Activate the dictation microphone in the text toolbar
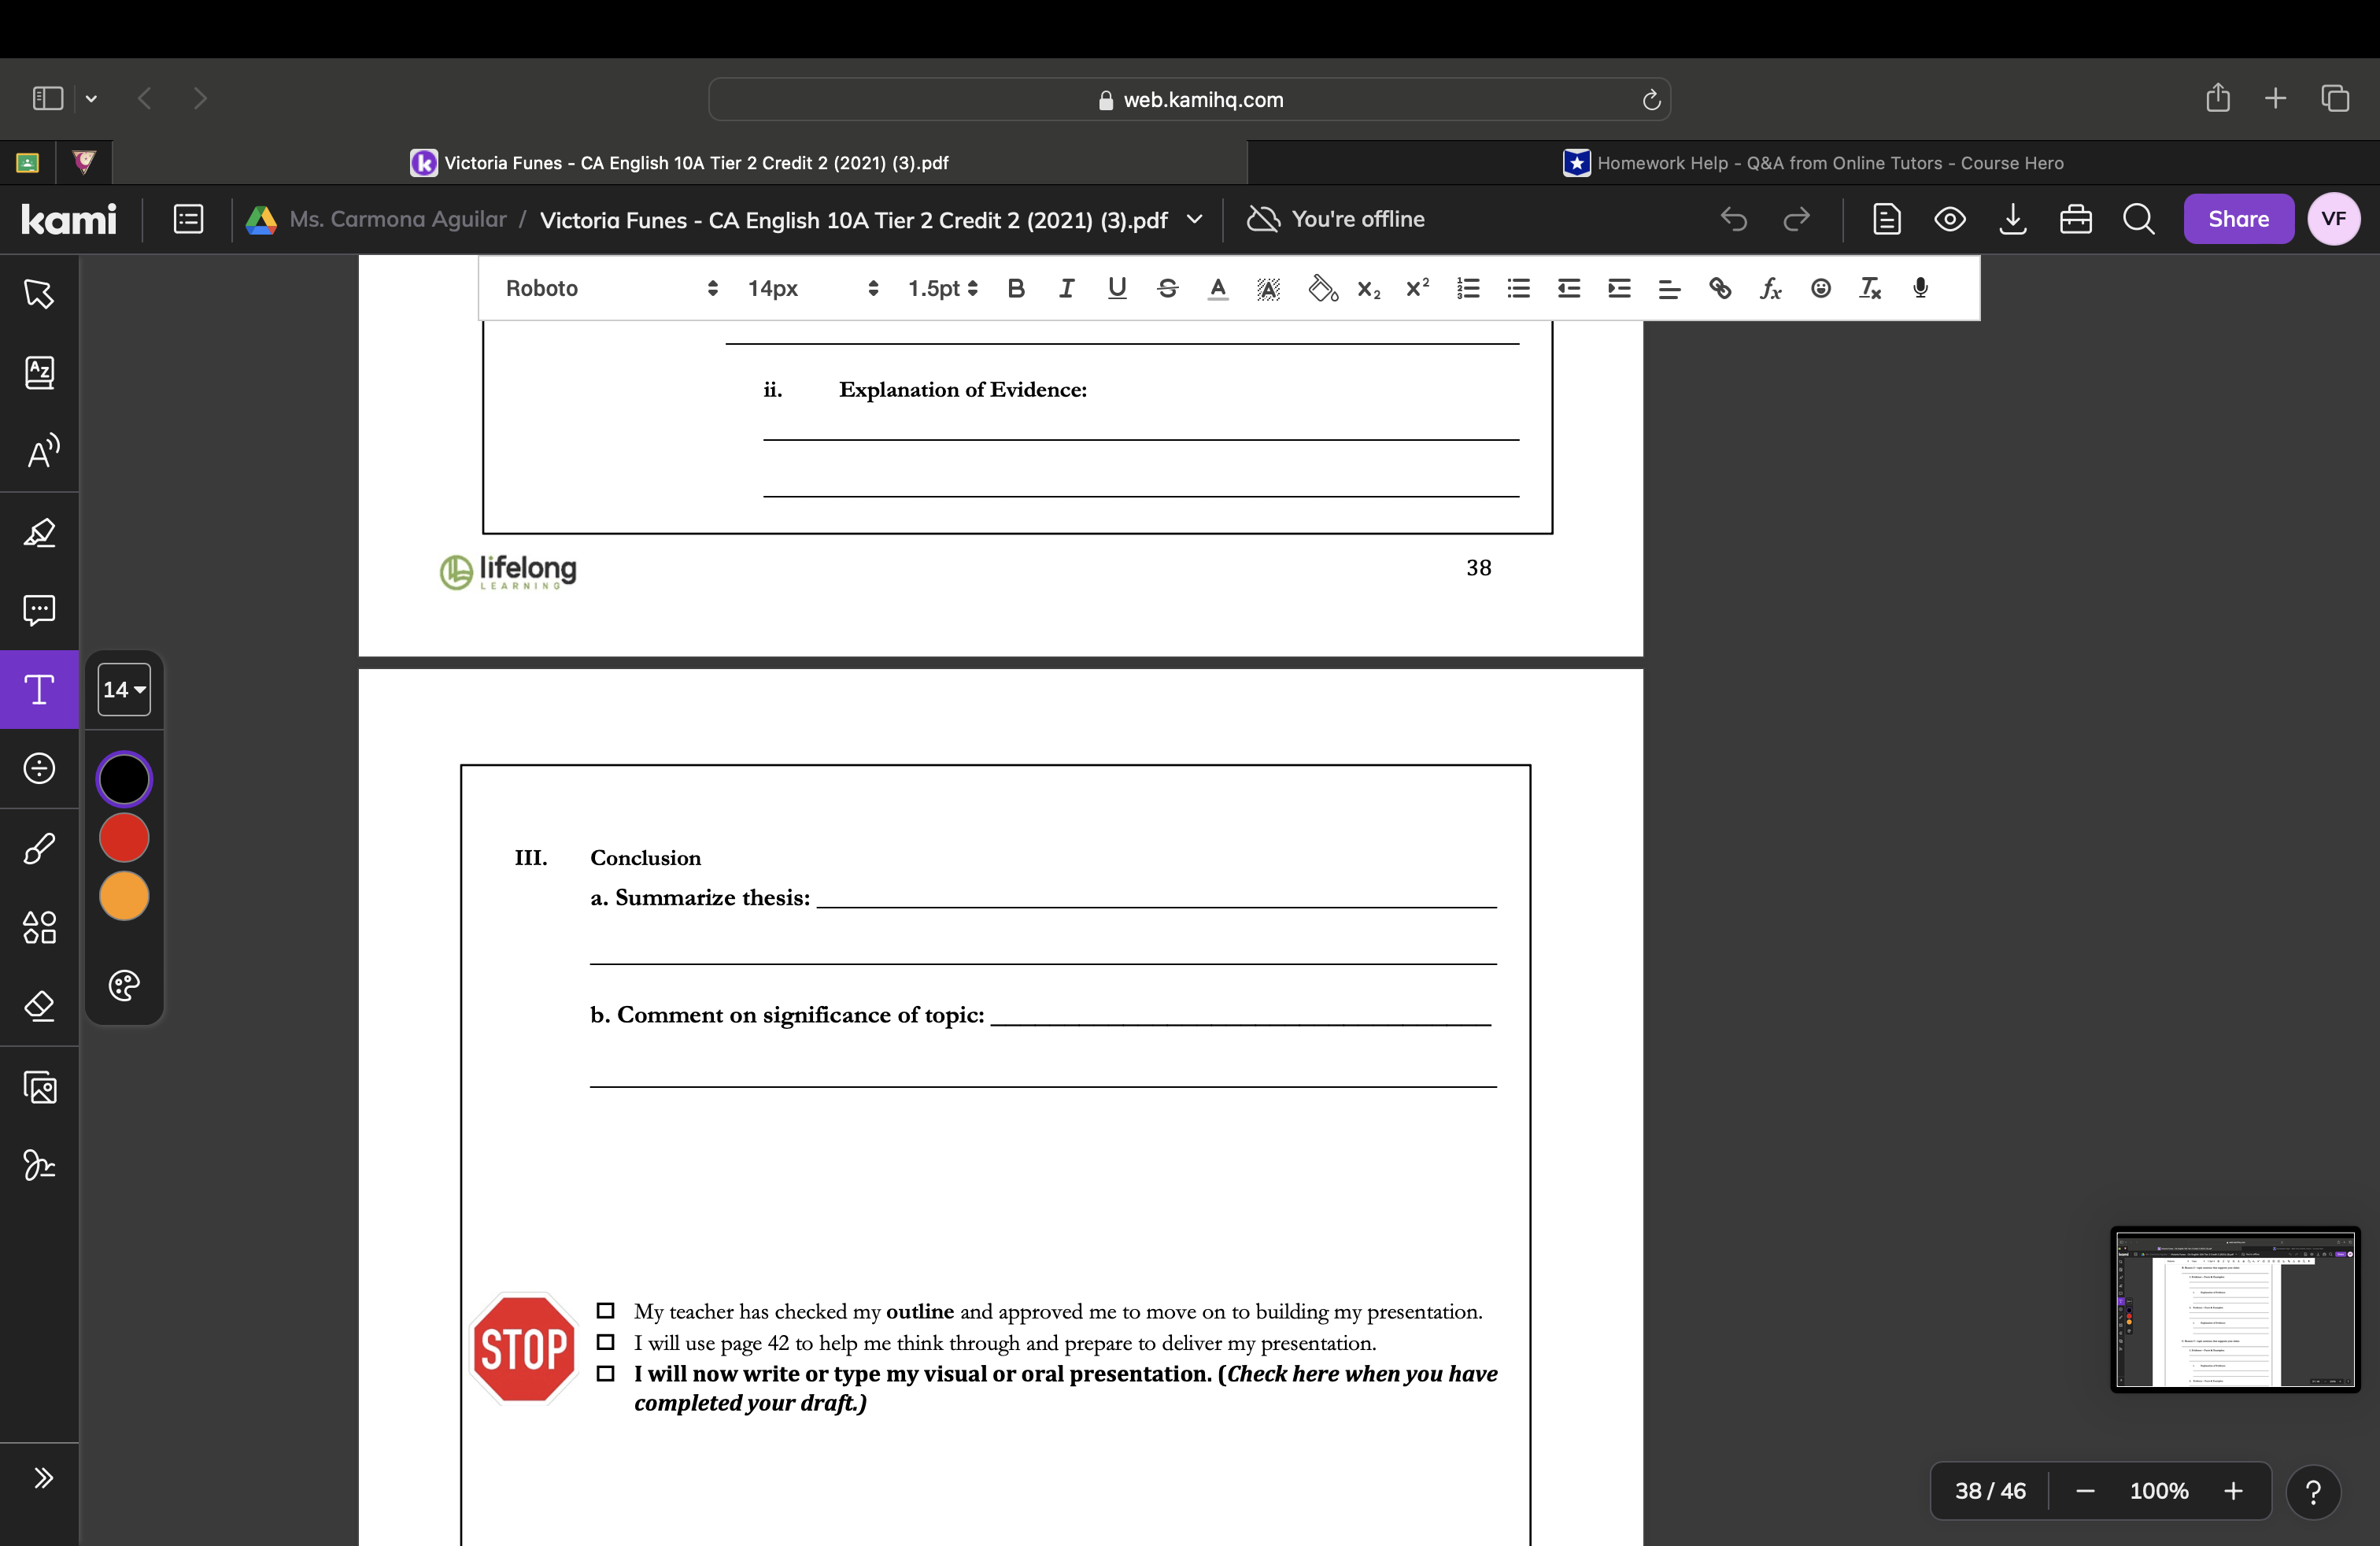 coord(1919,289)
